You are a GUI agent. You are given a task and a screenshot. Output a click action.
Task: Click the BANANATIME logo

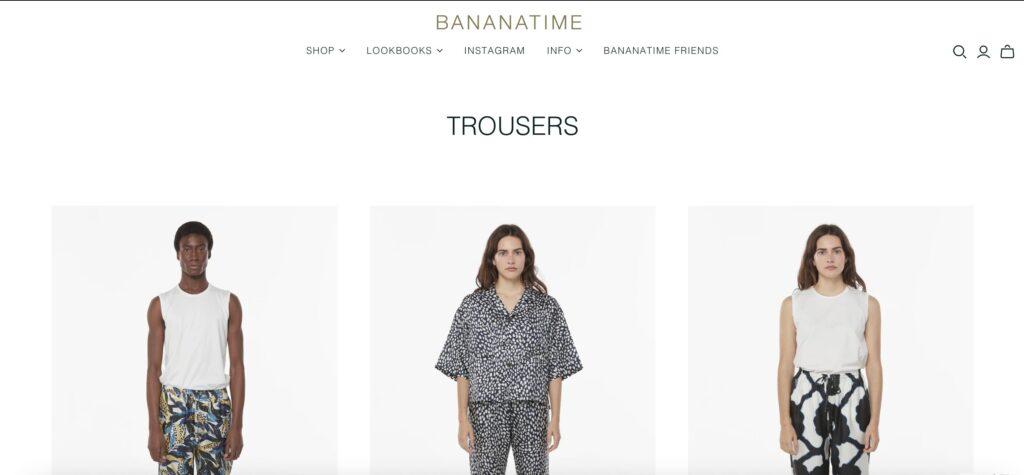(x=509, y=23)
